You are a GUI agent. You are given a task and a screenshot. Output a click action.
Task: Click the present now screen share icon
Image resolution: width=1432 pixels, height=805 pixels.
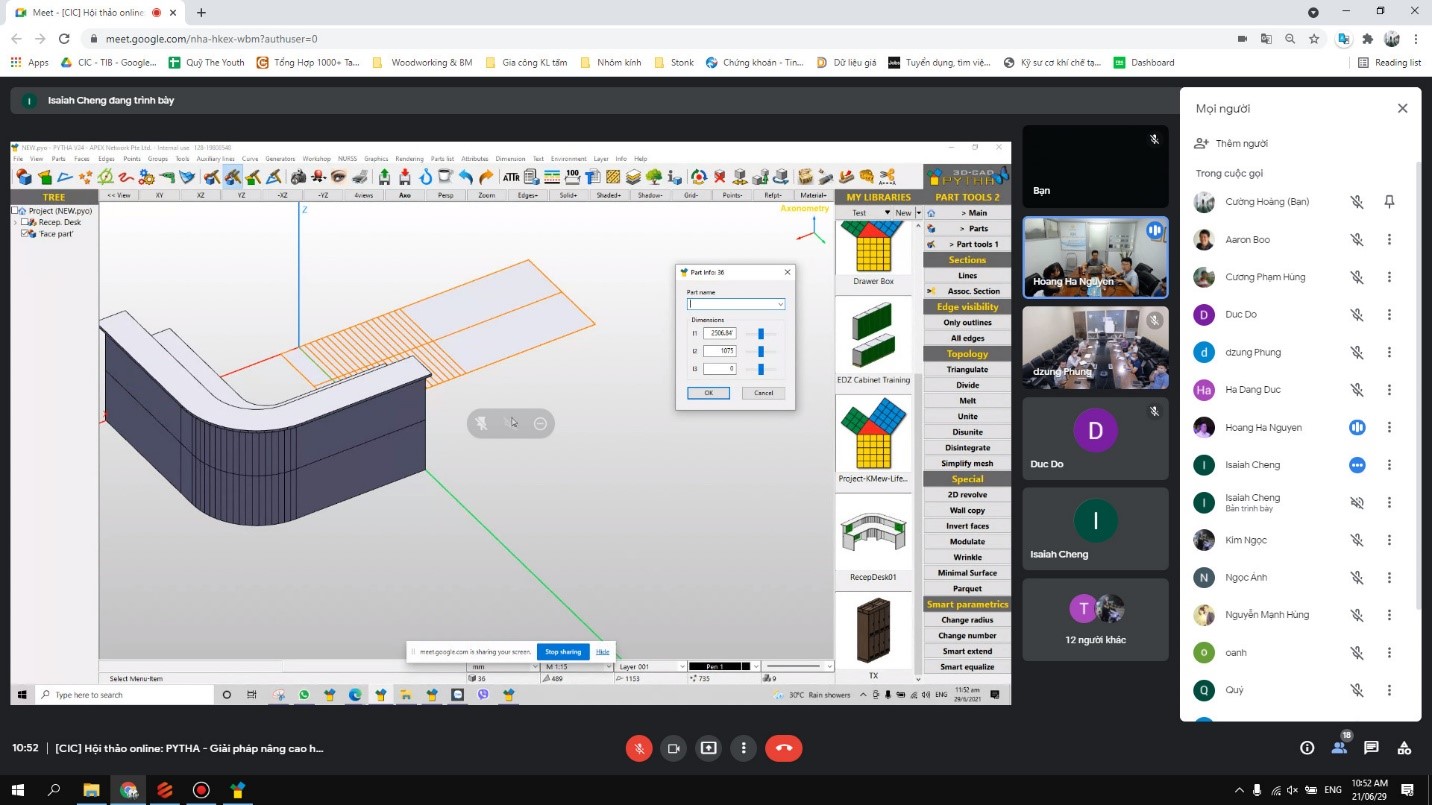(709, 748)
